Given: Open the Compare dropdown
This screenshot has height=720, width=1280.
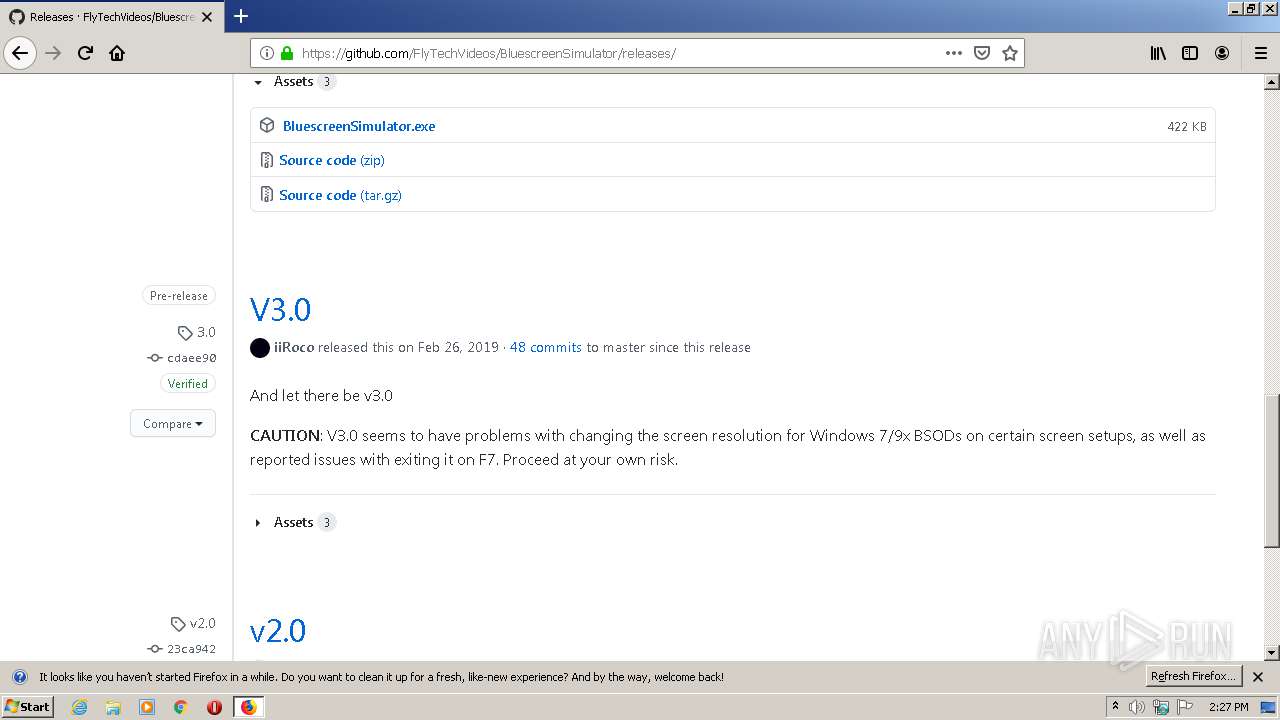Looking at the screenshot, I should 173,423.
